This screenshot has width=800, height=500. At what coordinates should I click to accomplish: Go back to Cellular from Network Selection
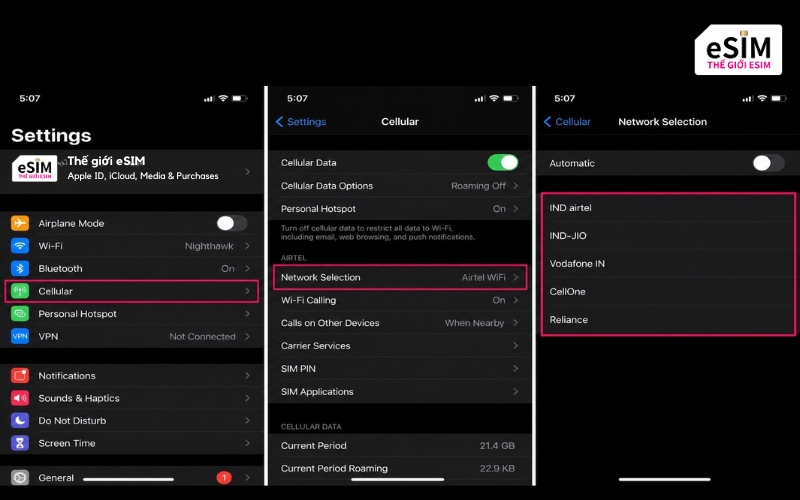point(567,122)
